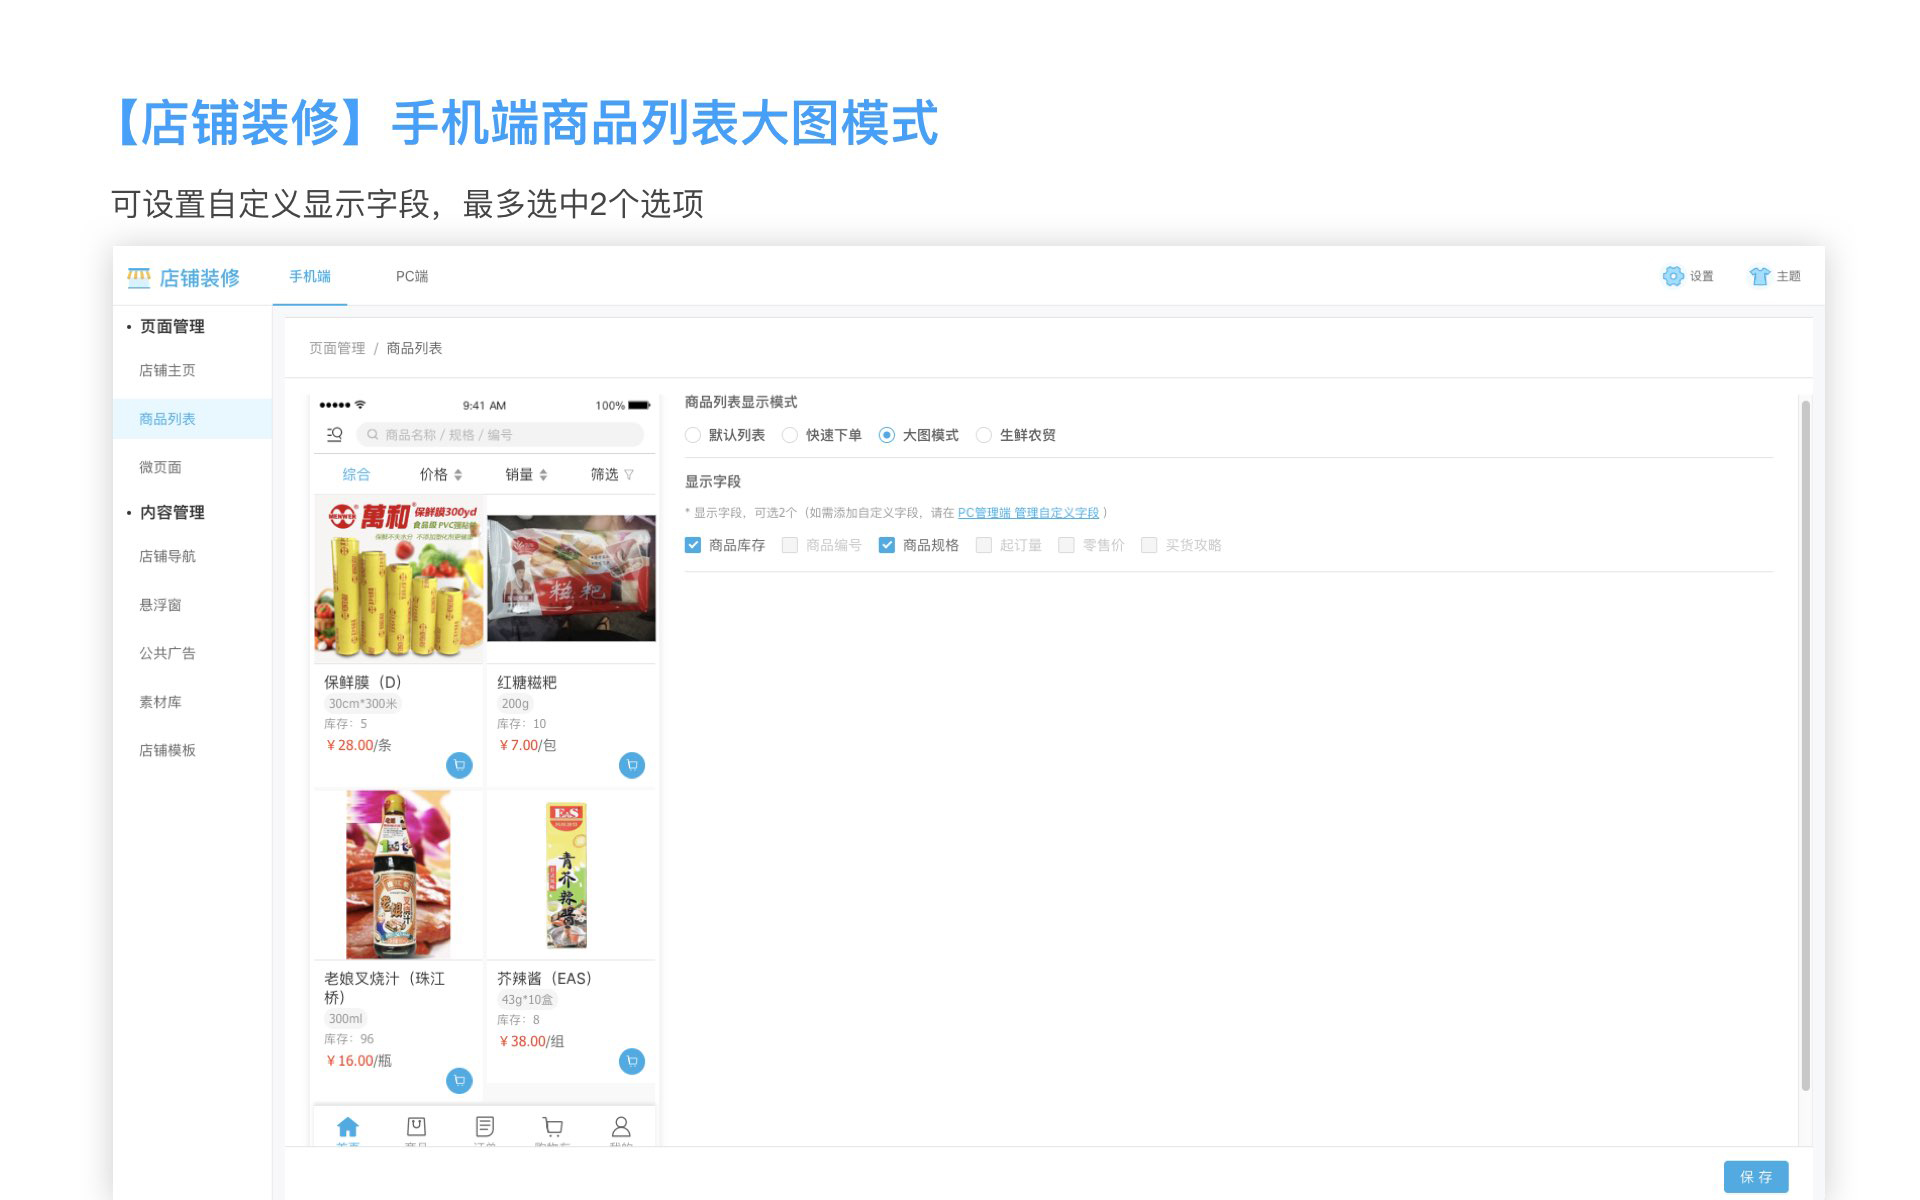Click the 保存 button

(x=1755, y=1176)
